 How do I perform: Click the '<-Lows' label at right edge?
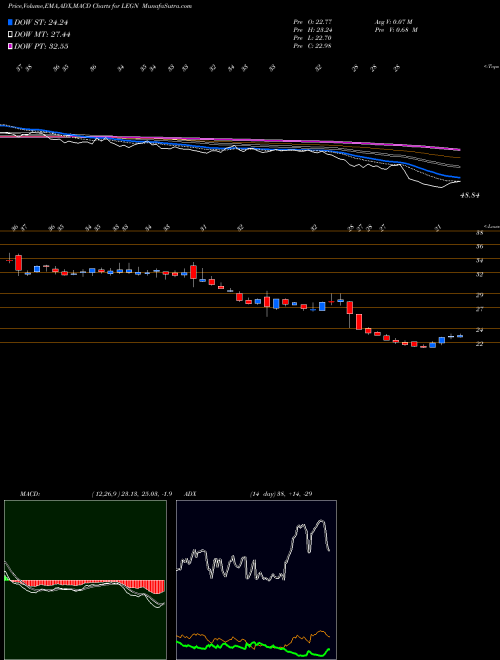tap(491, 226)
